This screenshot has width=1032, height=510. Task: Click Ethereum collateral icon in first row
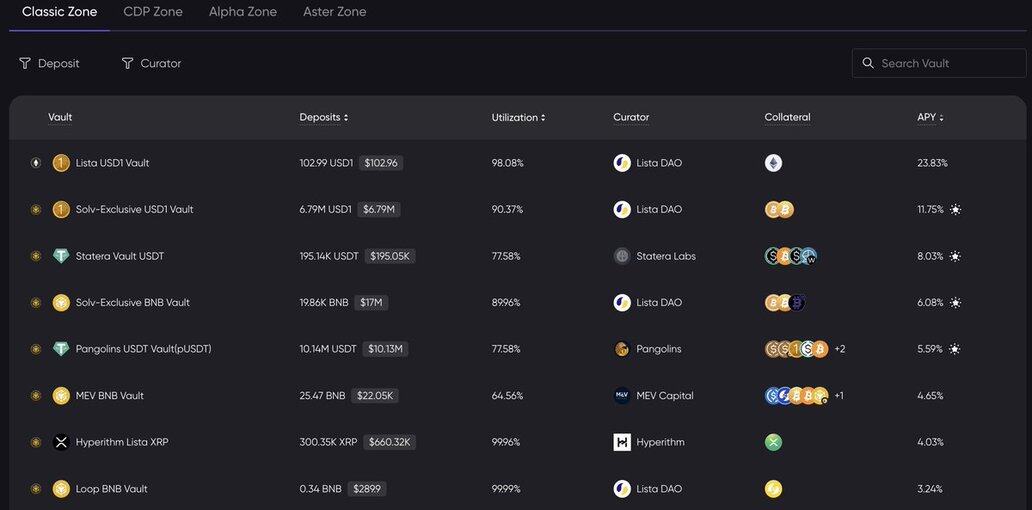(773, 163)
